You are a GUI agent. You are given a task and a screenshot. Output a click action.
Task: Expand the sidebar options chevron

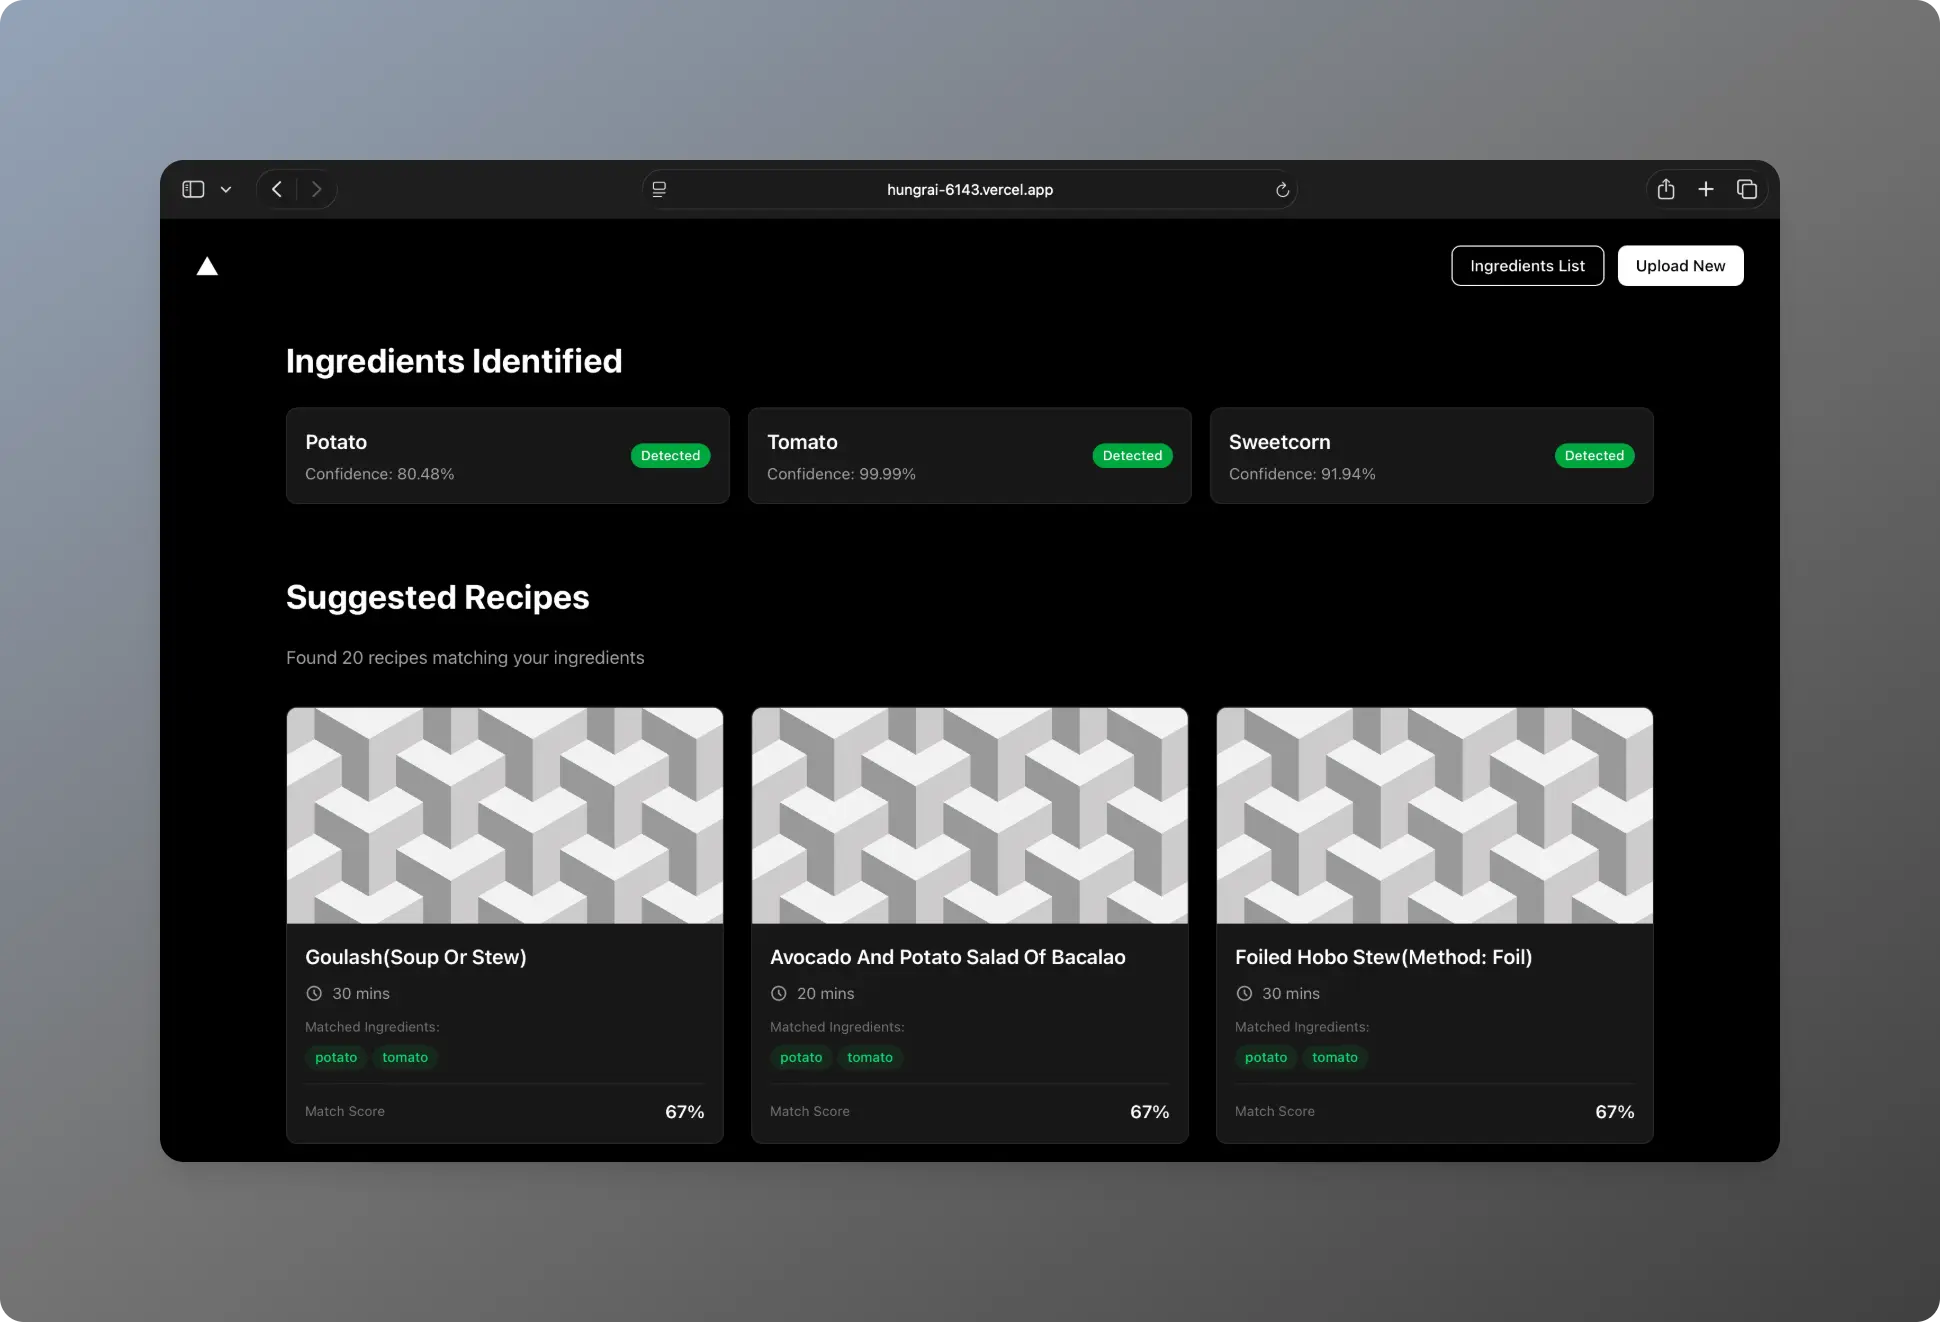click(225, 189)
